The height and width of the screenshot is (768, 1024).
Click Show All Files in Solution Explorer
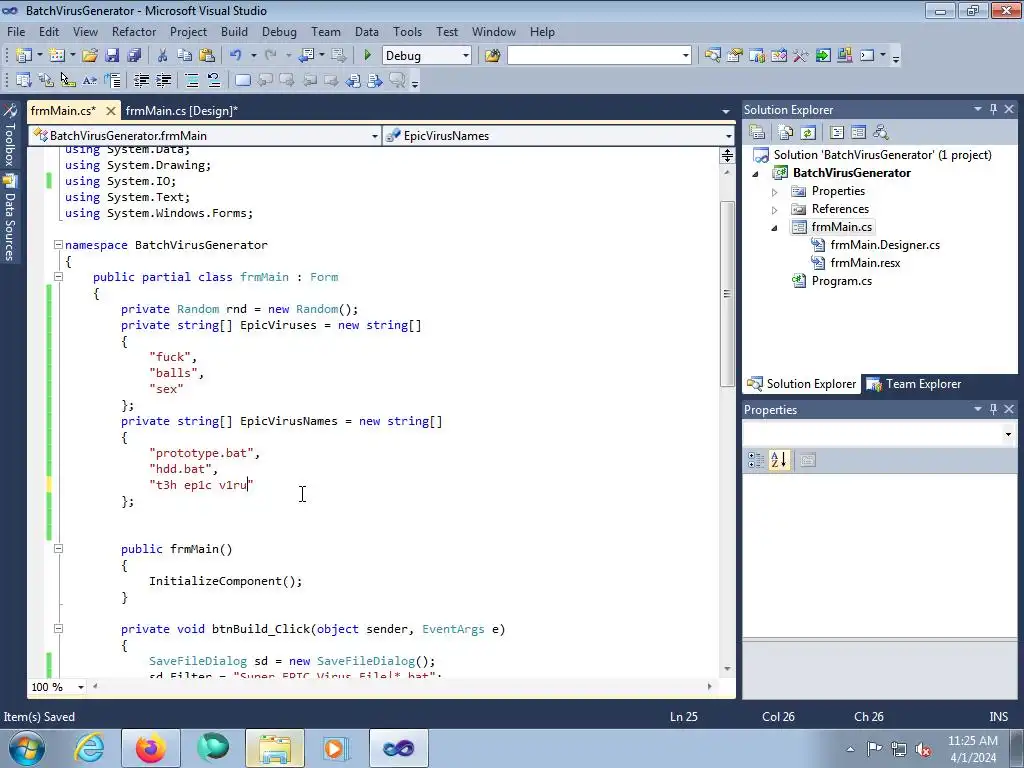pyautogui.click(x=786, y=133)
